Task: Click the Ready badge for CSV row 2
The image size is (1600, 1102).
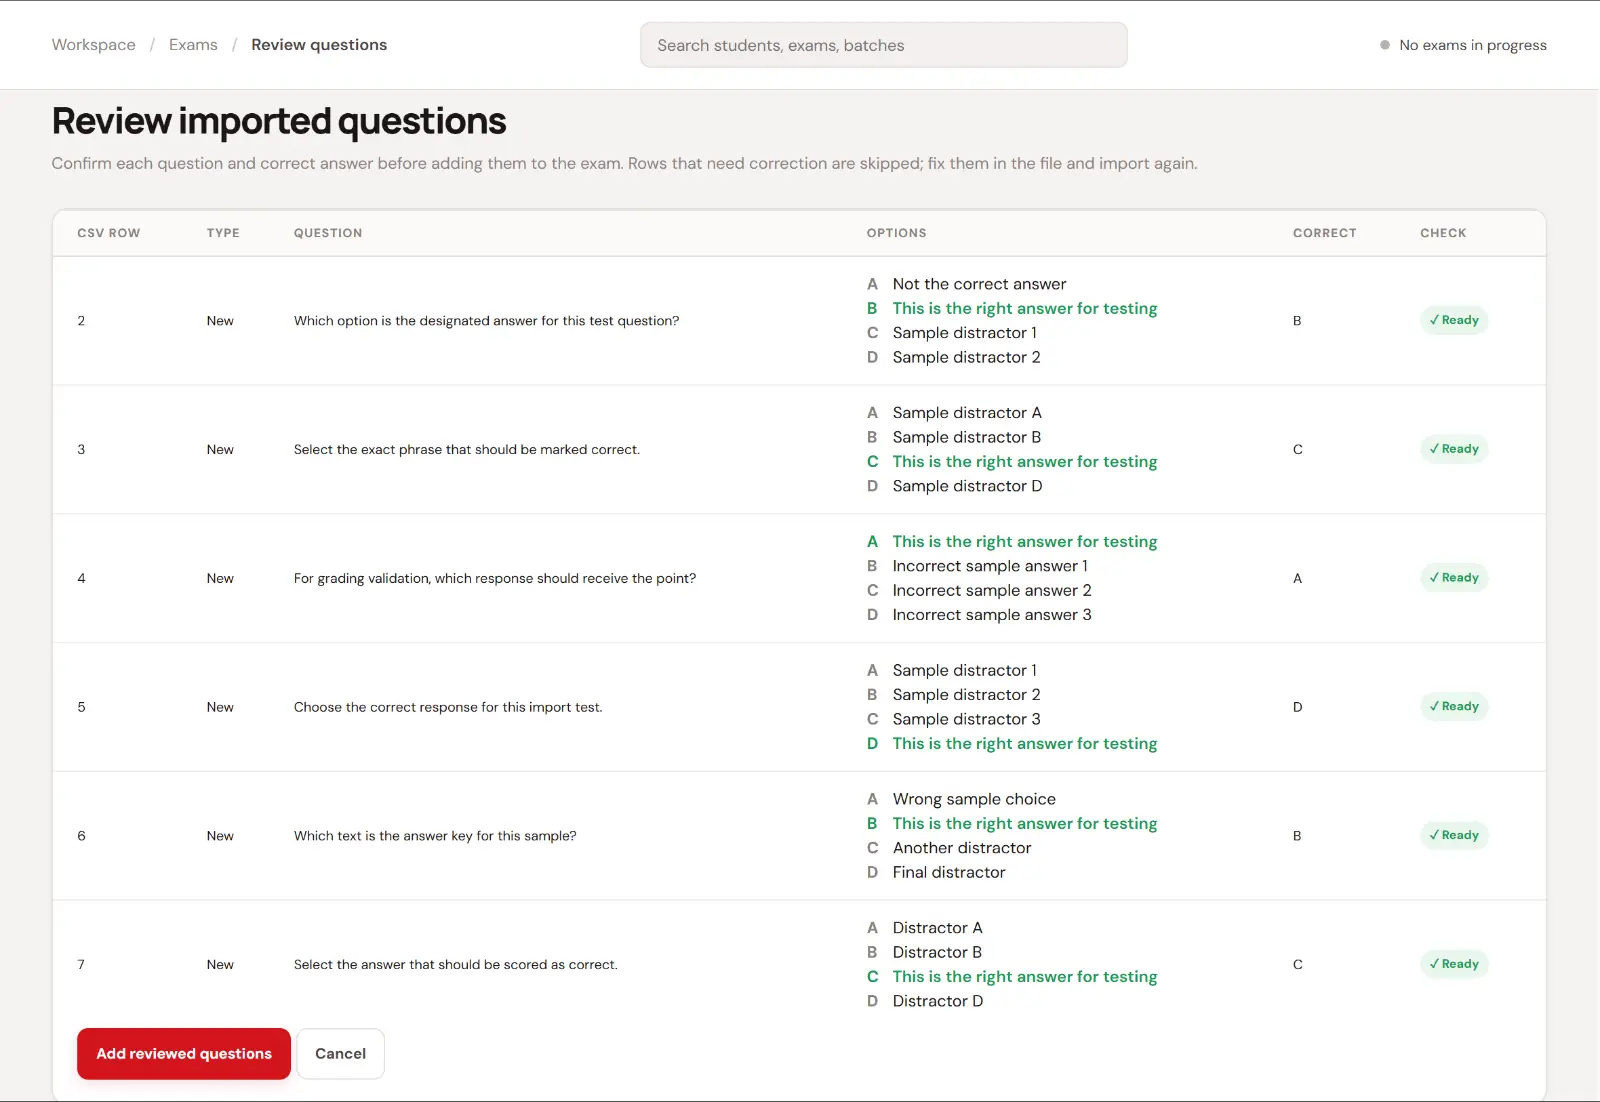Action: click(x=1454, y=320)
